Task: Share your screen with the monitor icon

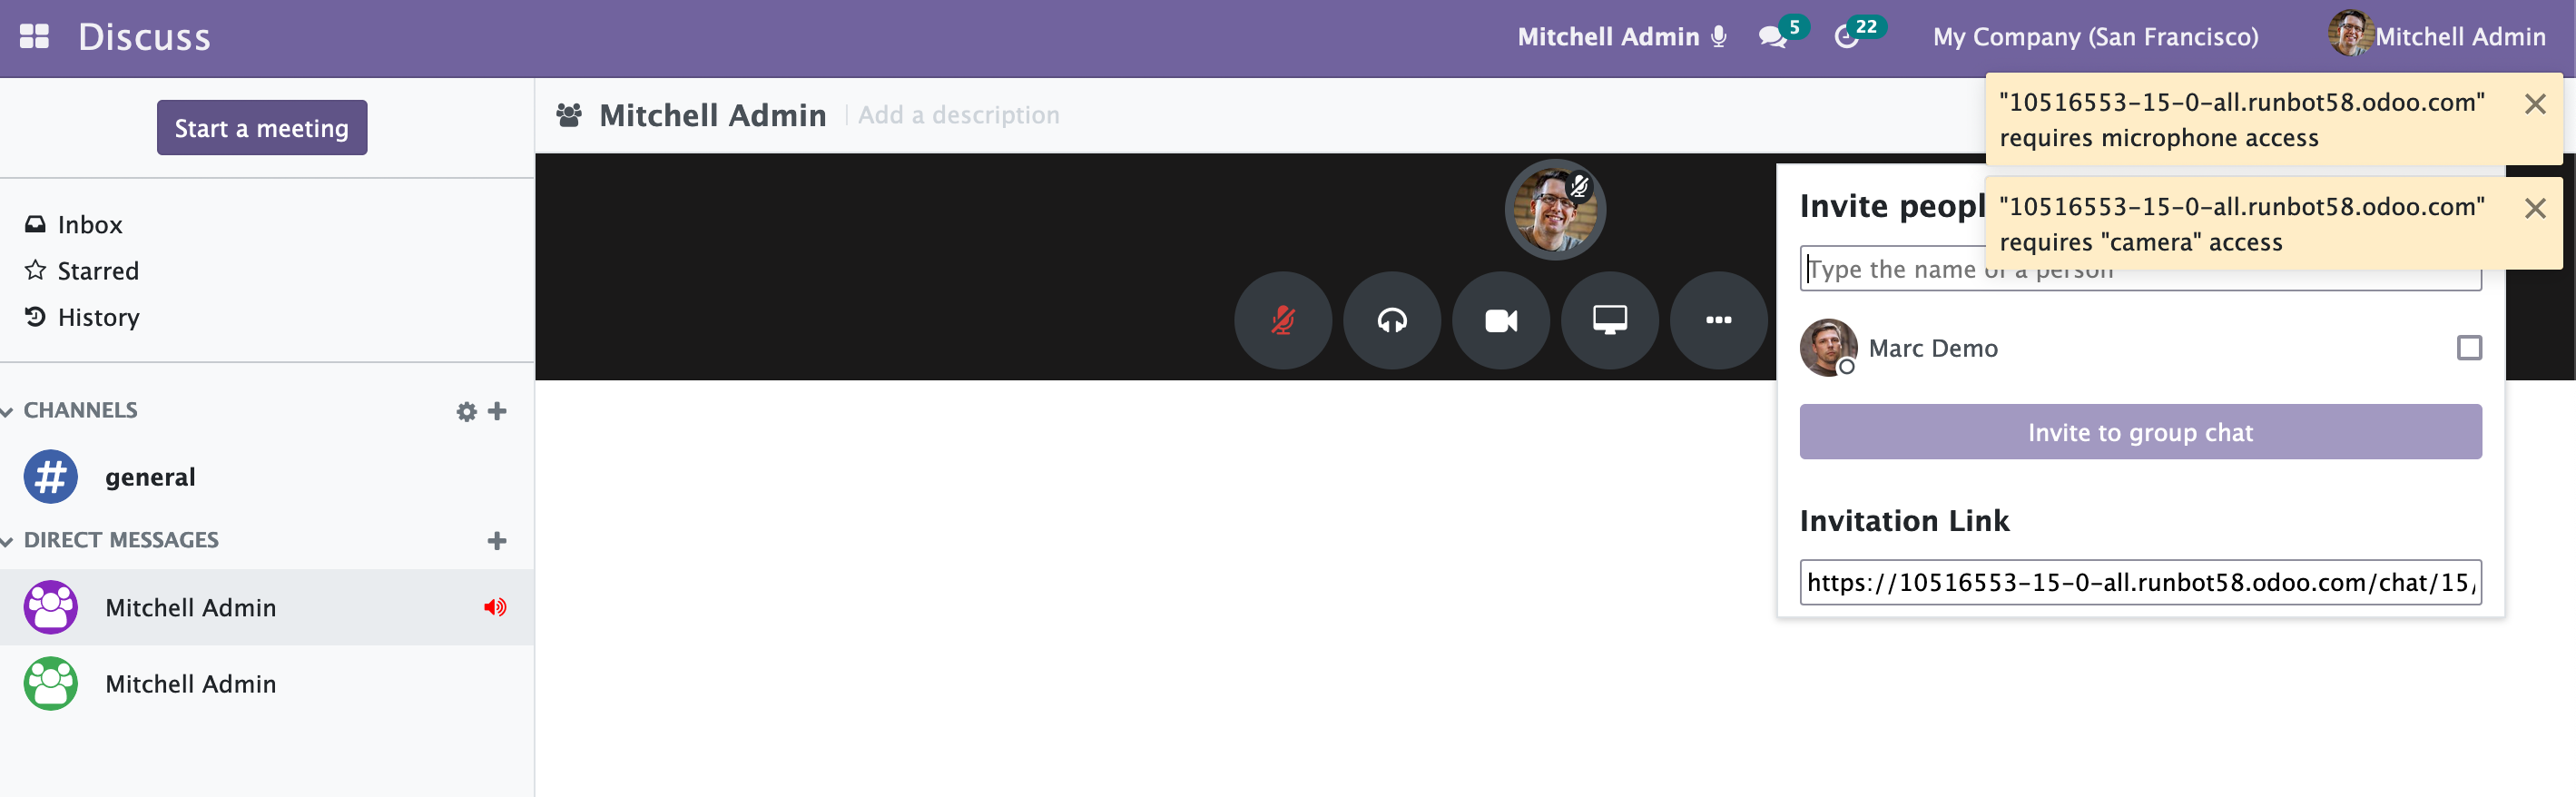Action: click(1609, 320)
